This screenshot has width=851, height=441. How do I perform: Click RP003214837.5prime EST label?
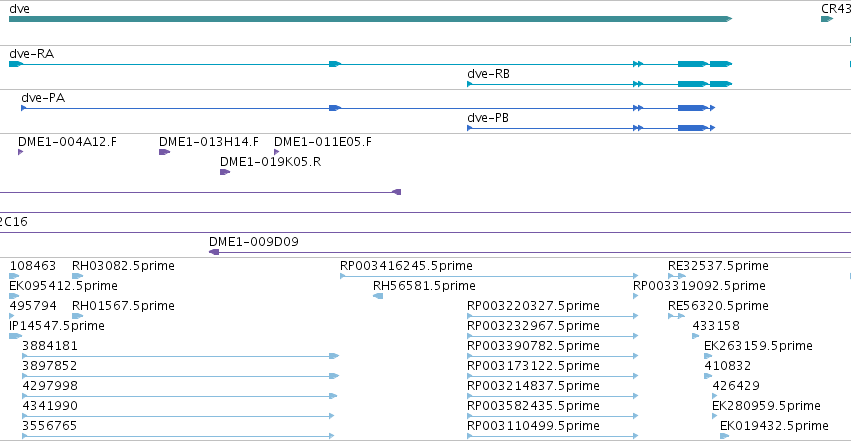534,386
